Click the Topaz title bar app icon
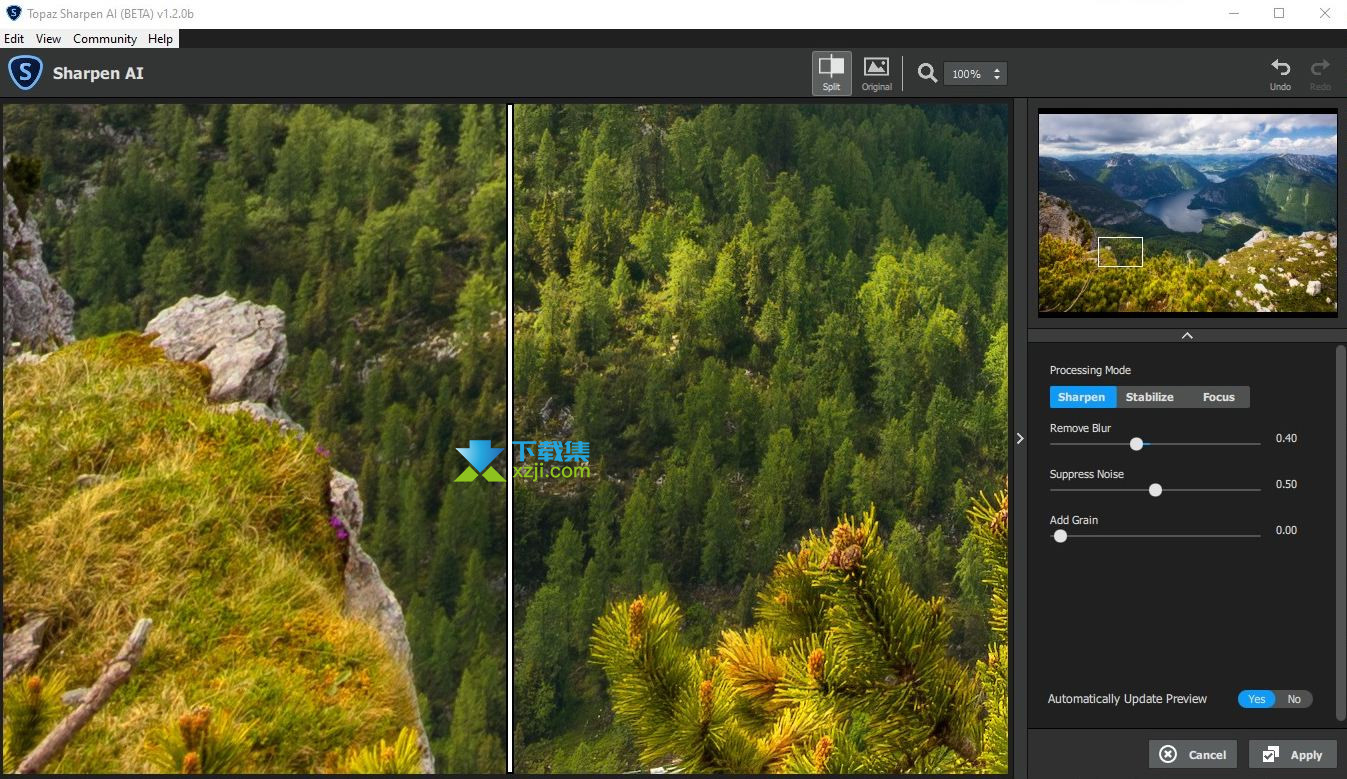This screenshot has width=1347, height=779. (13, 13)
